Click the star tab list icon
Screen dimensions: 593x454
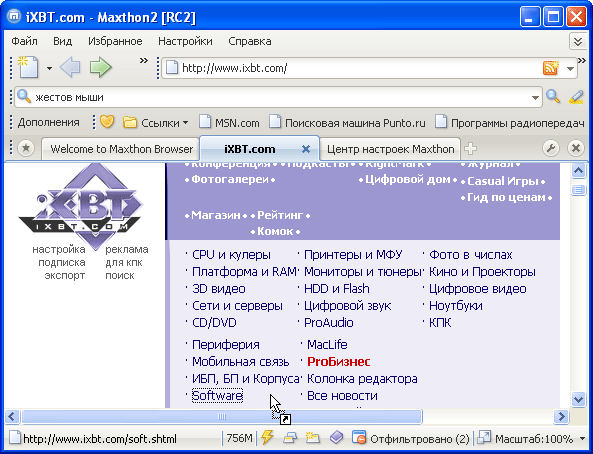coord(26,148)
